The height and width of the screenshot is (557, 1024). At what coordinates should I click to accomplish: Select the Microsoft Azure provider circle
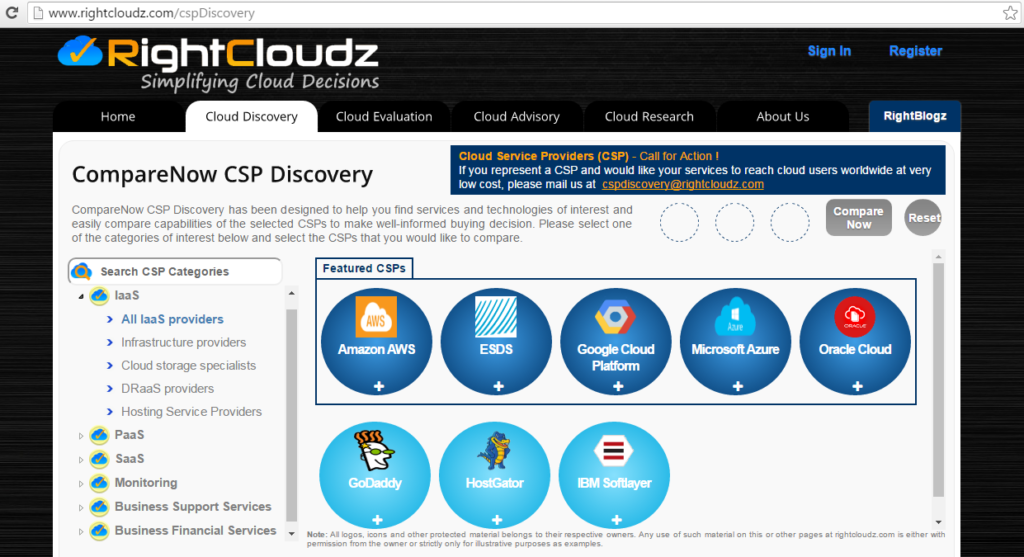735,342
